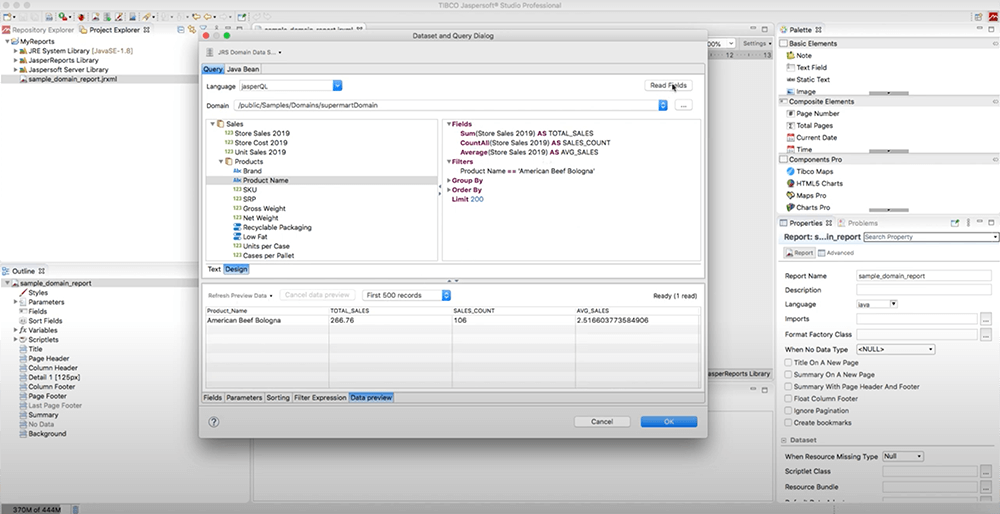
Task: Select Sort Fields in Outline
Action: (x=40, y=321)
